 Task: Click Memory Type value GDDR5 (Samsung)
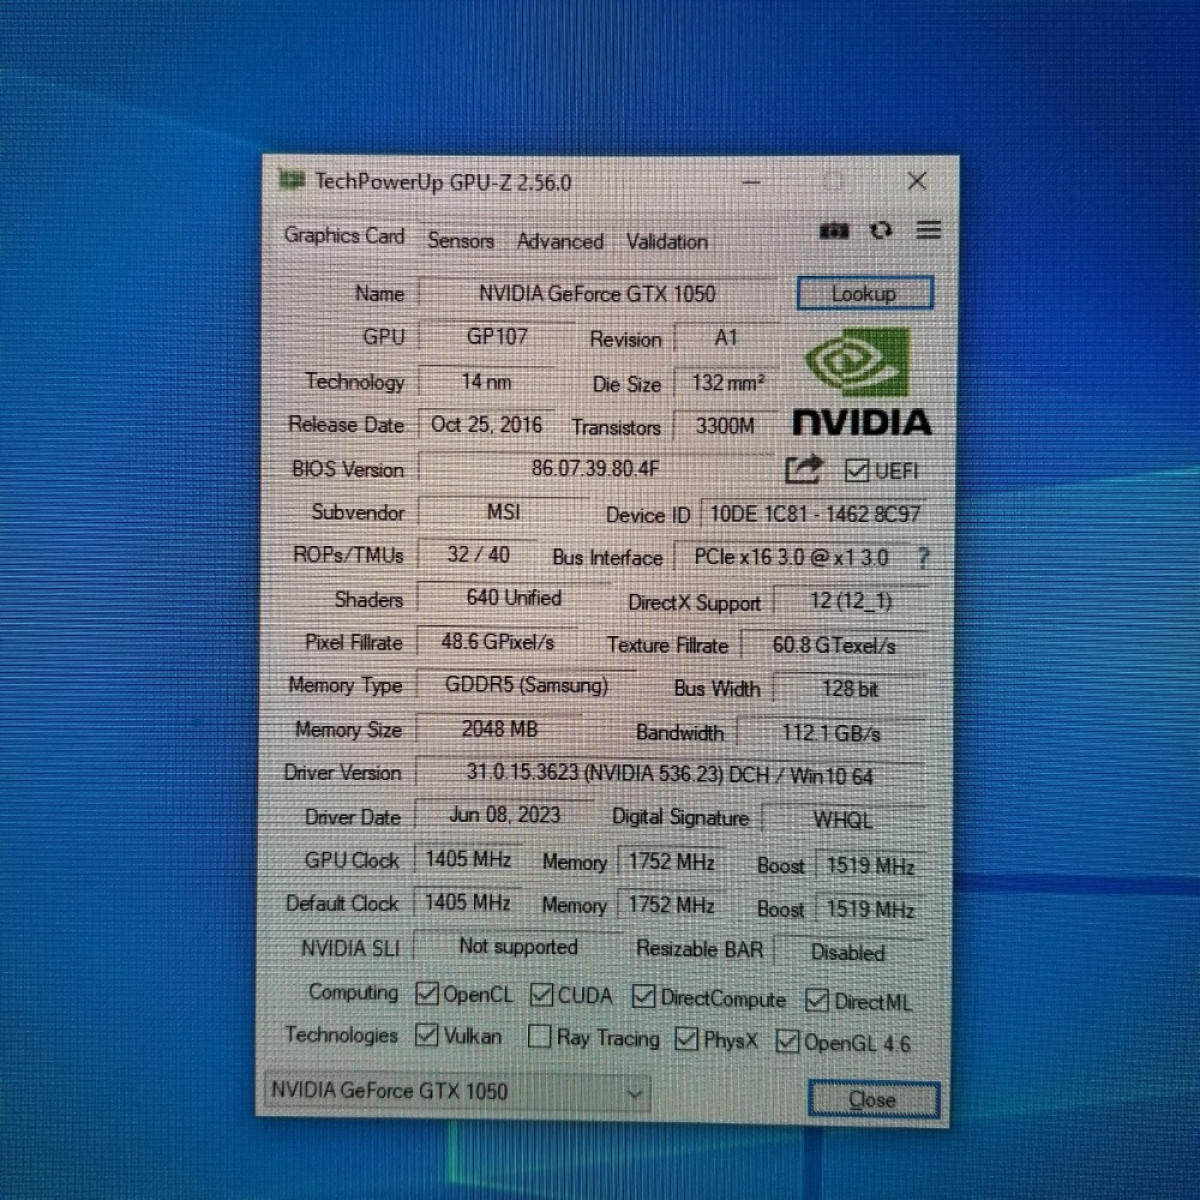click(x=526, y=685)
